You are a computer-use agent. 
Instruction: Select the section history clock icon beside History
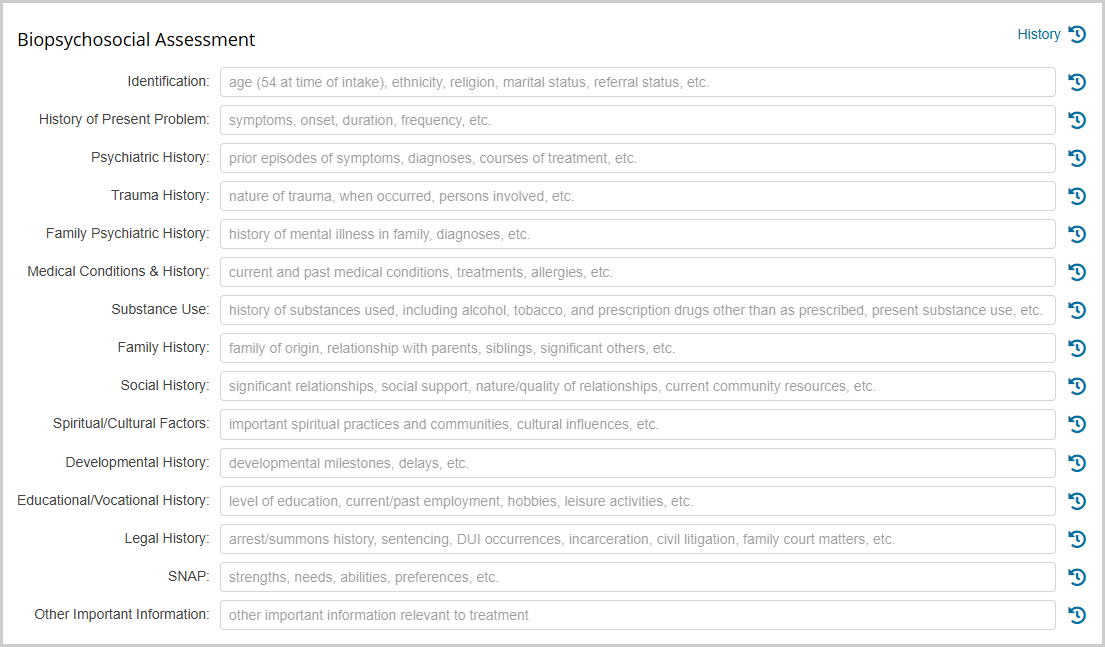coord(1077,35)
